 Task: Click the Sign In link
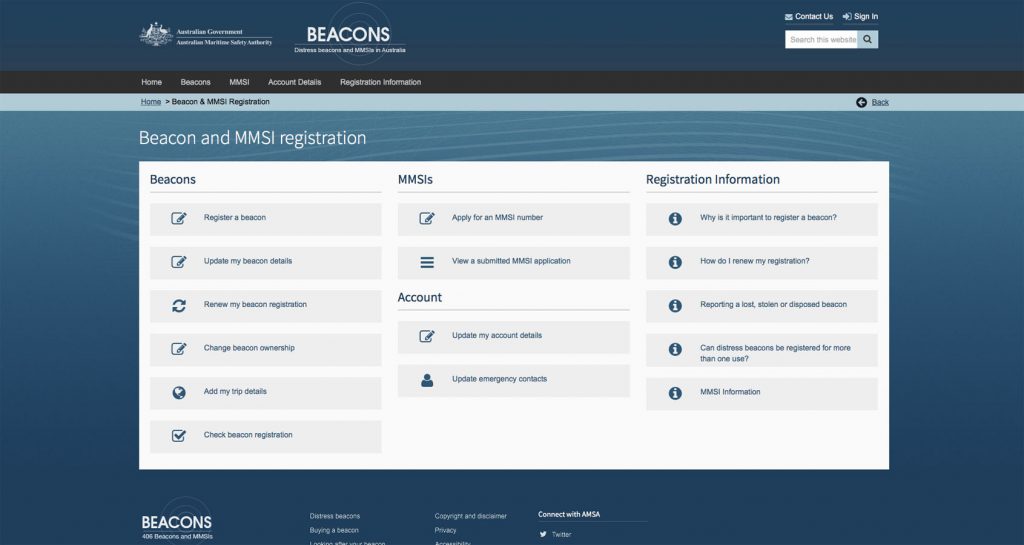pyautogui.click(x=860, y=16)
